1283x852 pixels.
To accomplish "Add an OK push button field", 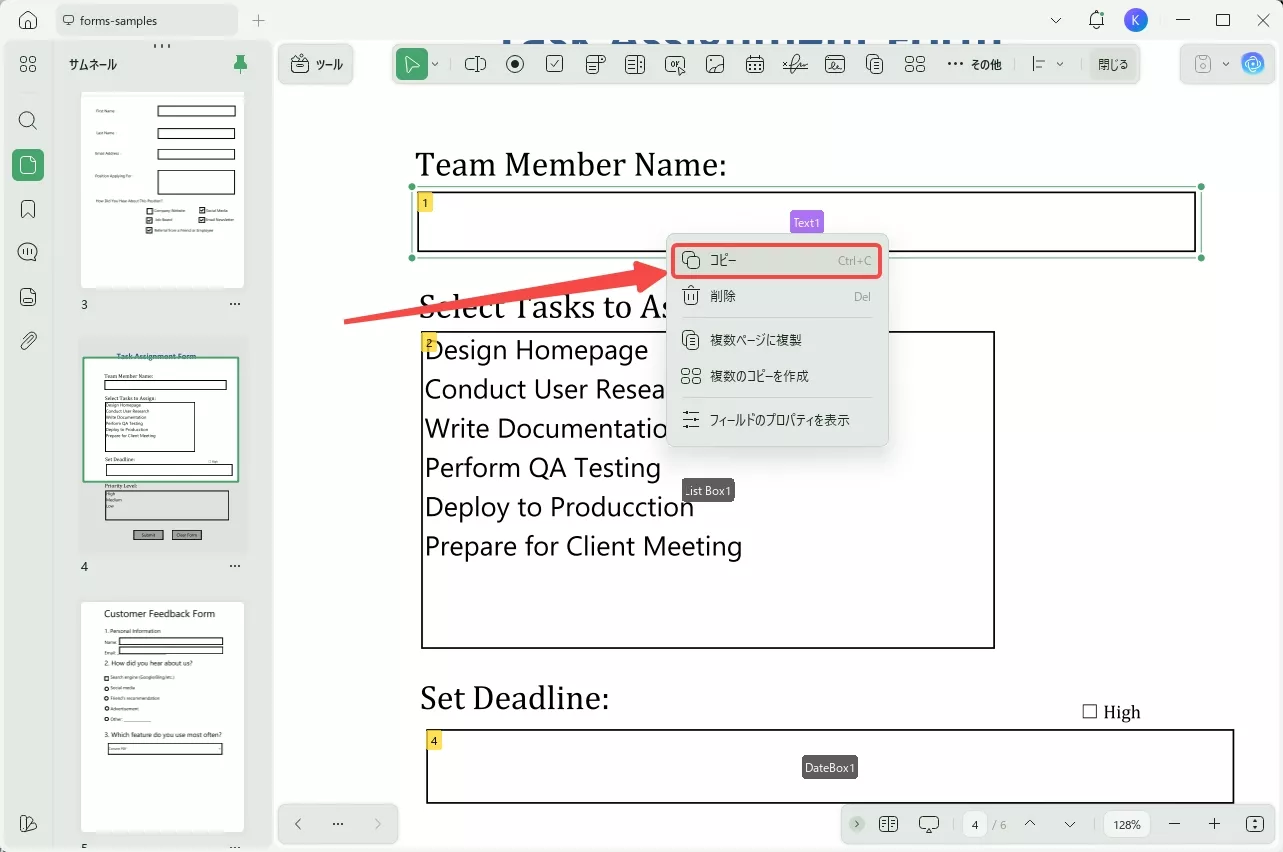I will tap(675, 64).
